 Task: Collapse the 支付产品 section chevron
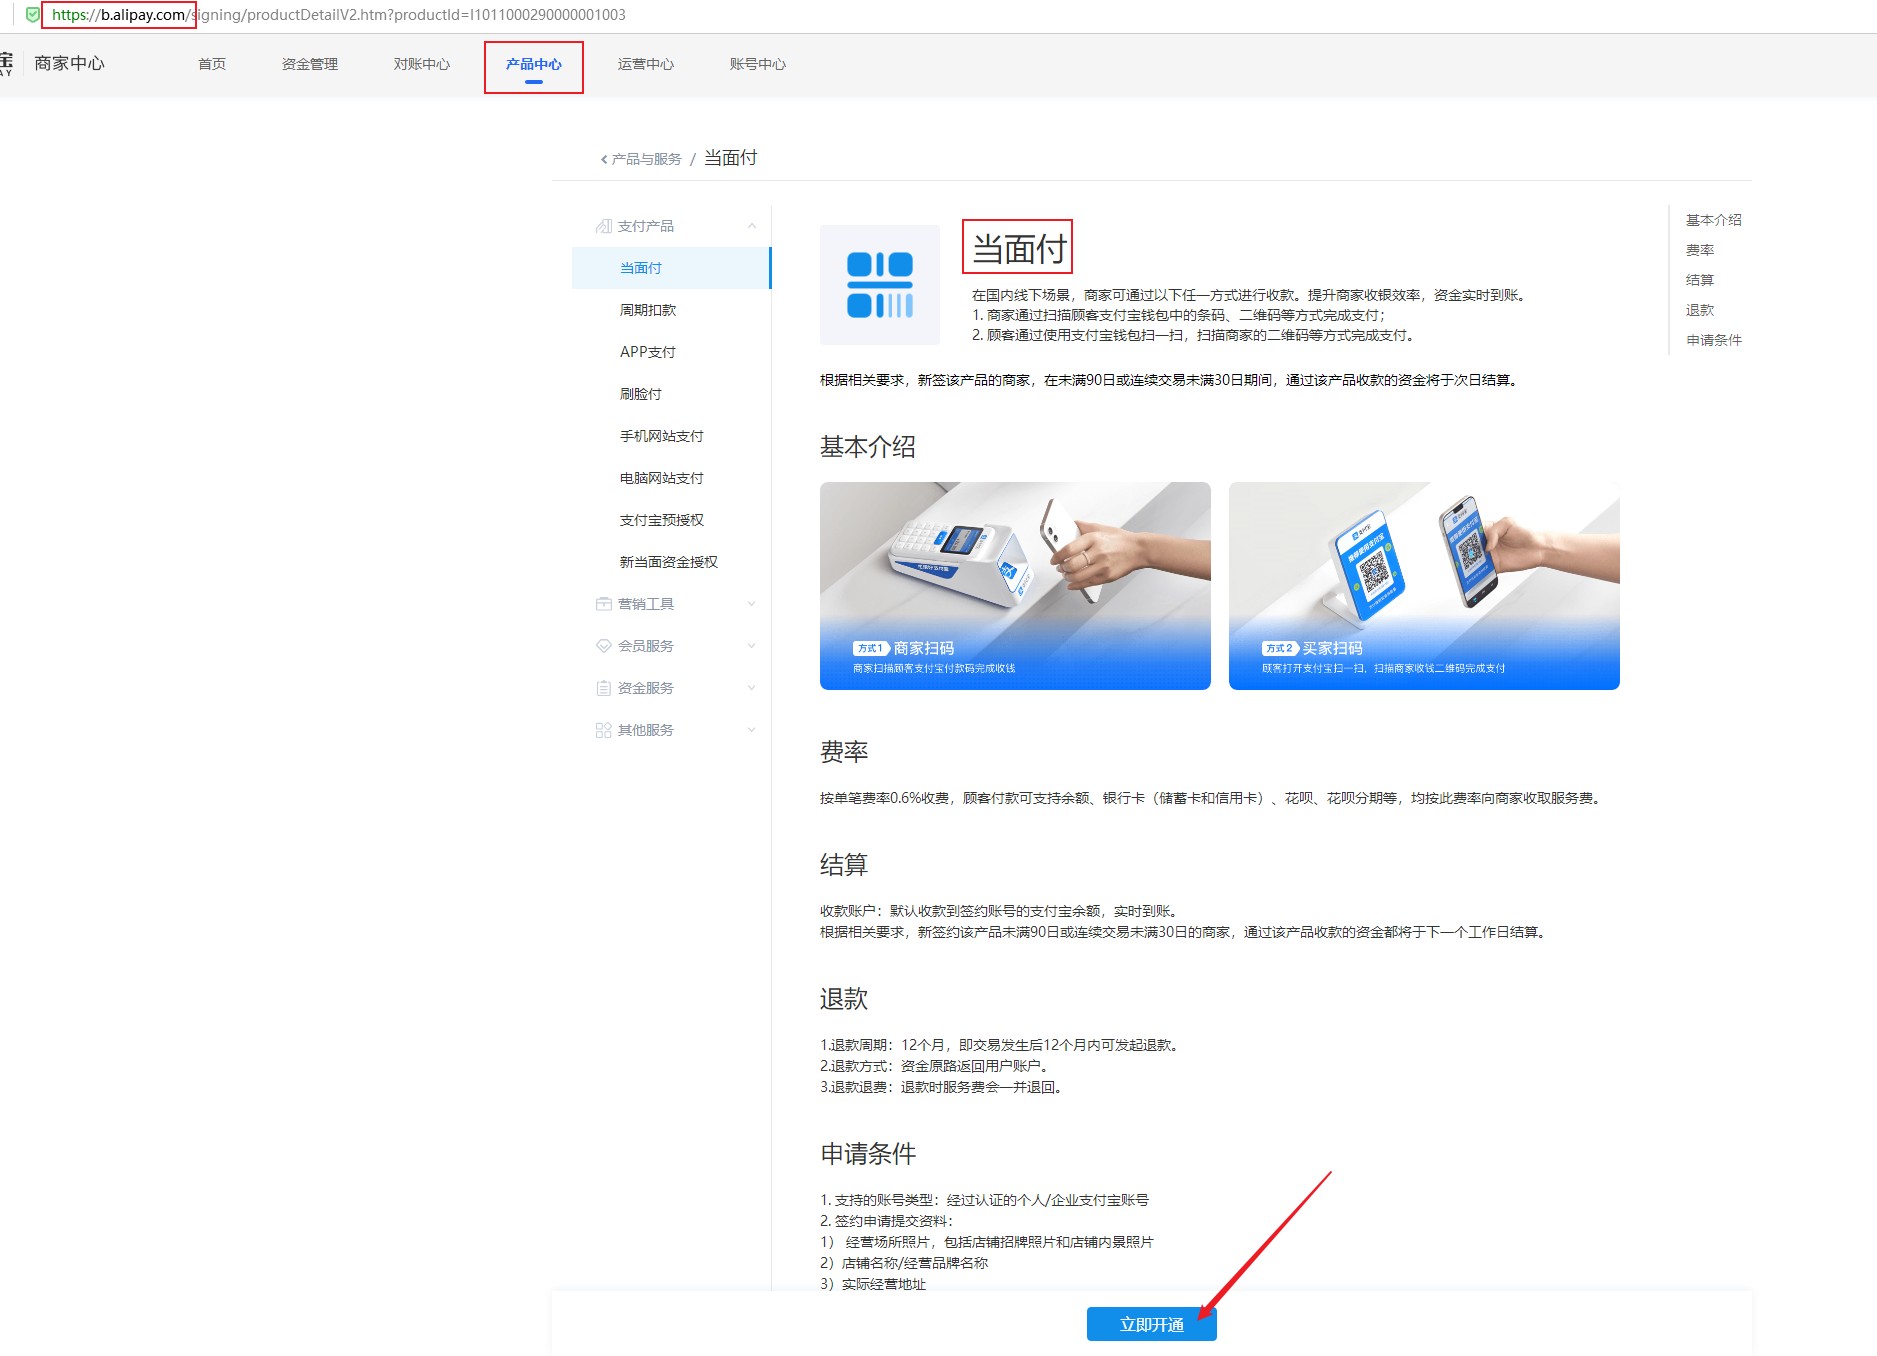coord(752,226)
